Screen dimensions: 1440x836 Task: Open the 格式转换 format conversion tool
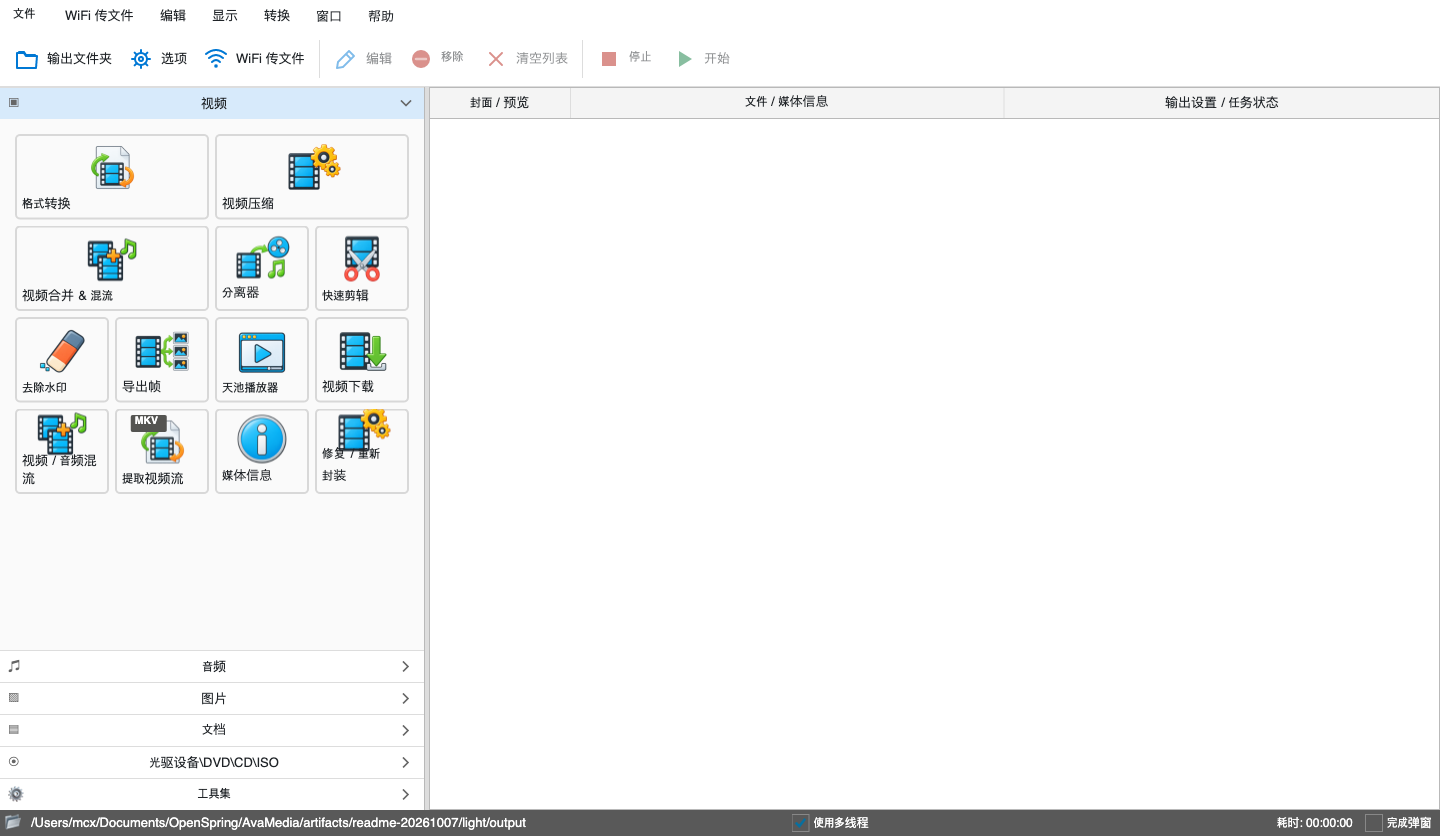[112, 177]
